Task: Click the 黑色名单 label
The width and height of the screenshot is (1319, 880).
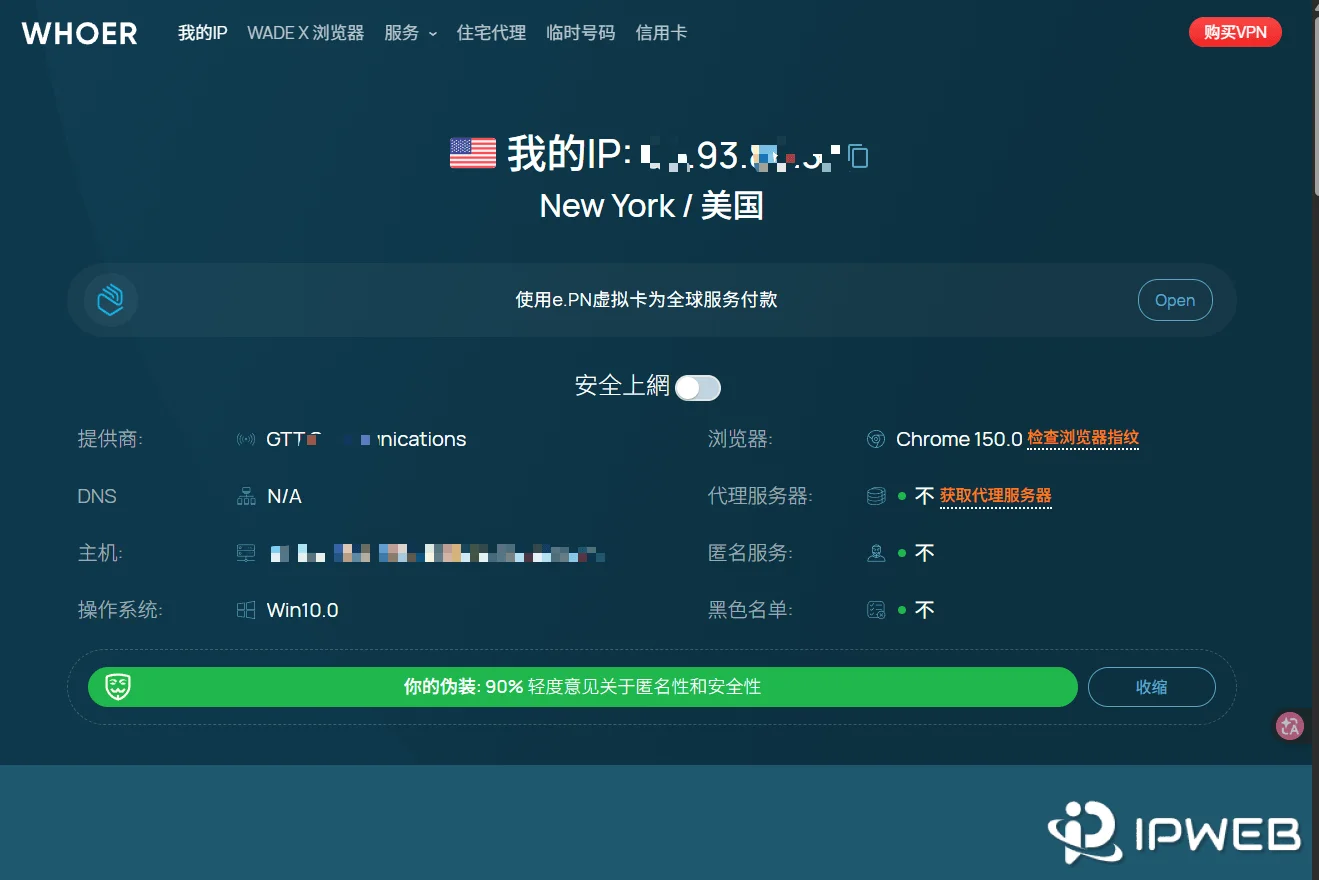Action: pos(750,610)
